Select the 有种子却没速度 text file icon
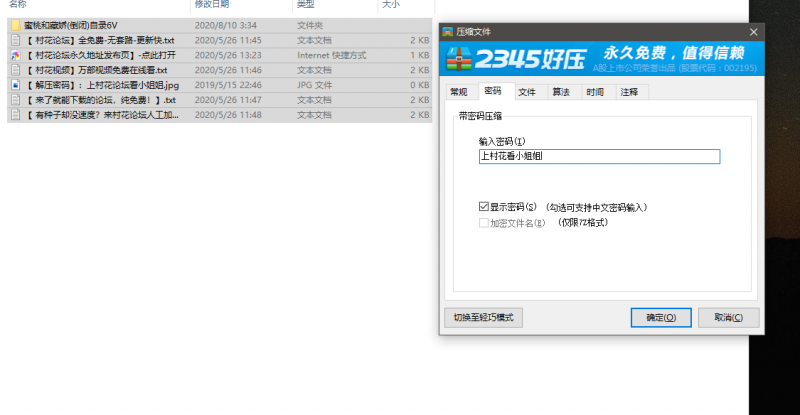The height and width of the screenshot is (415, 800). point(15,115)
